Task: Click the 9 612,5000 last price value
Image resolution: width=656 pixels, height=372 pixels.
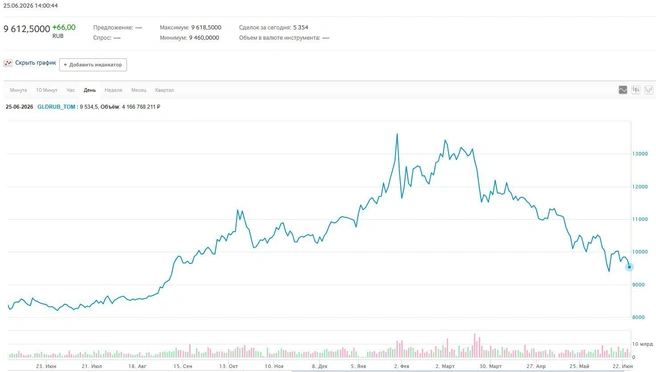Action: 27,29
